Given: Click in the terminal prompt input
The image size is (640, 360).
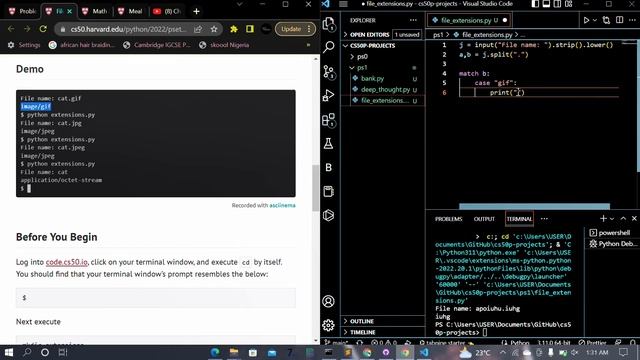Looking at the screenshot, I should [x=484, y=333].
